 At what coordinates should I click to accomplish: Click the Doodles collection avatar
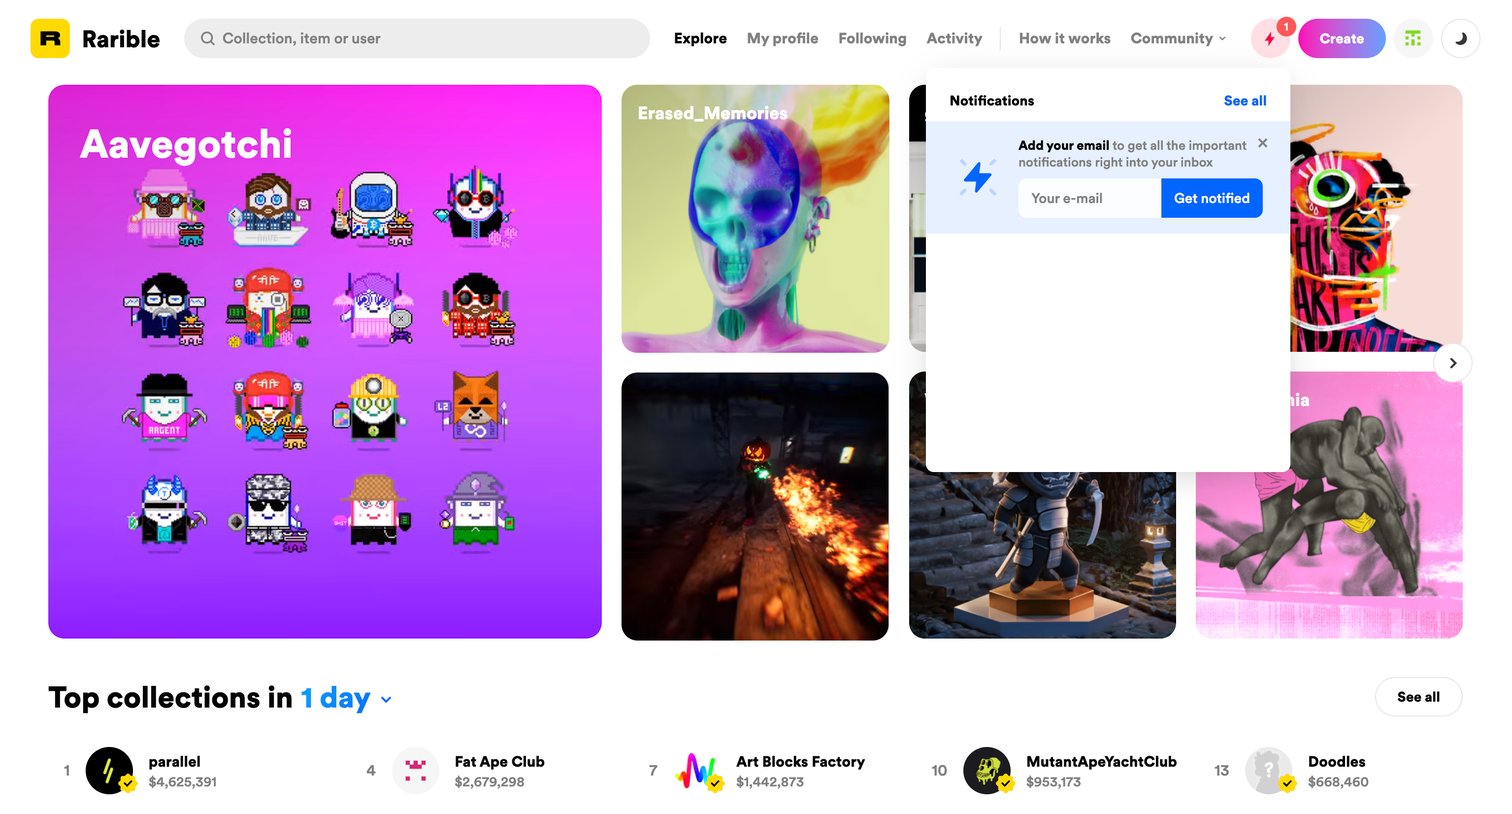click(x=1269, y=771)
